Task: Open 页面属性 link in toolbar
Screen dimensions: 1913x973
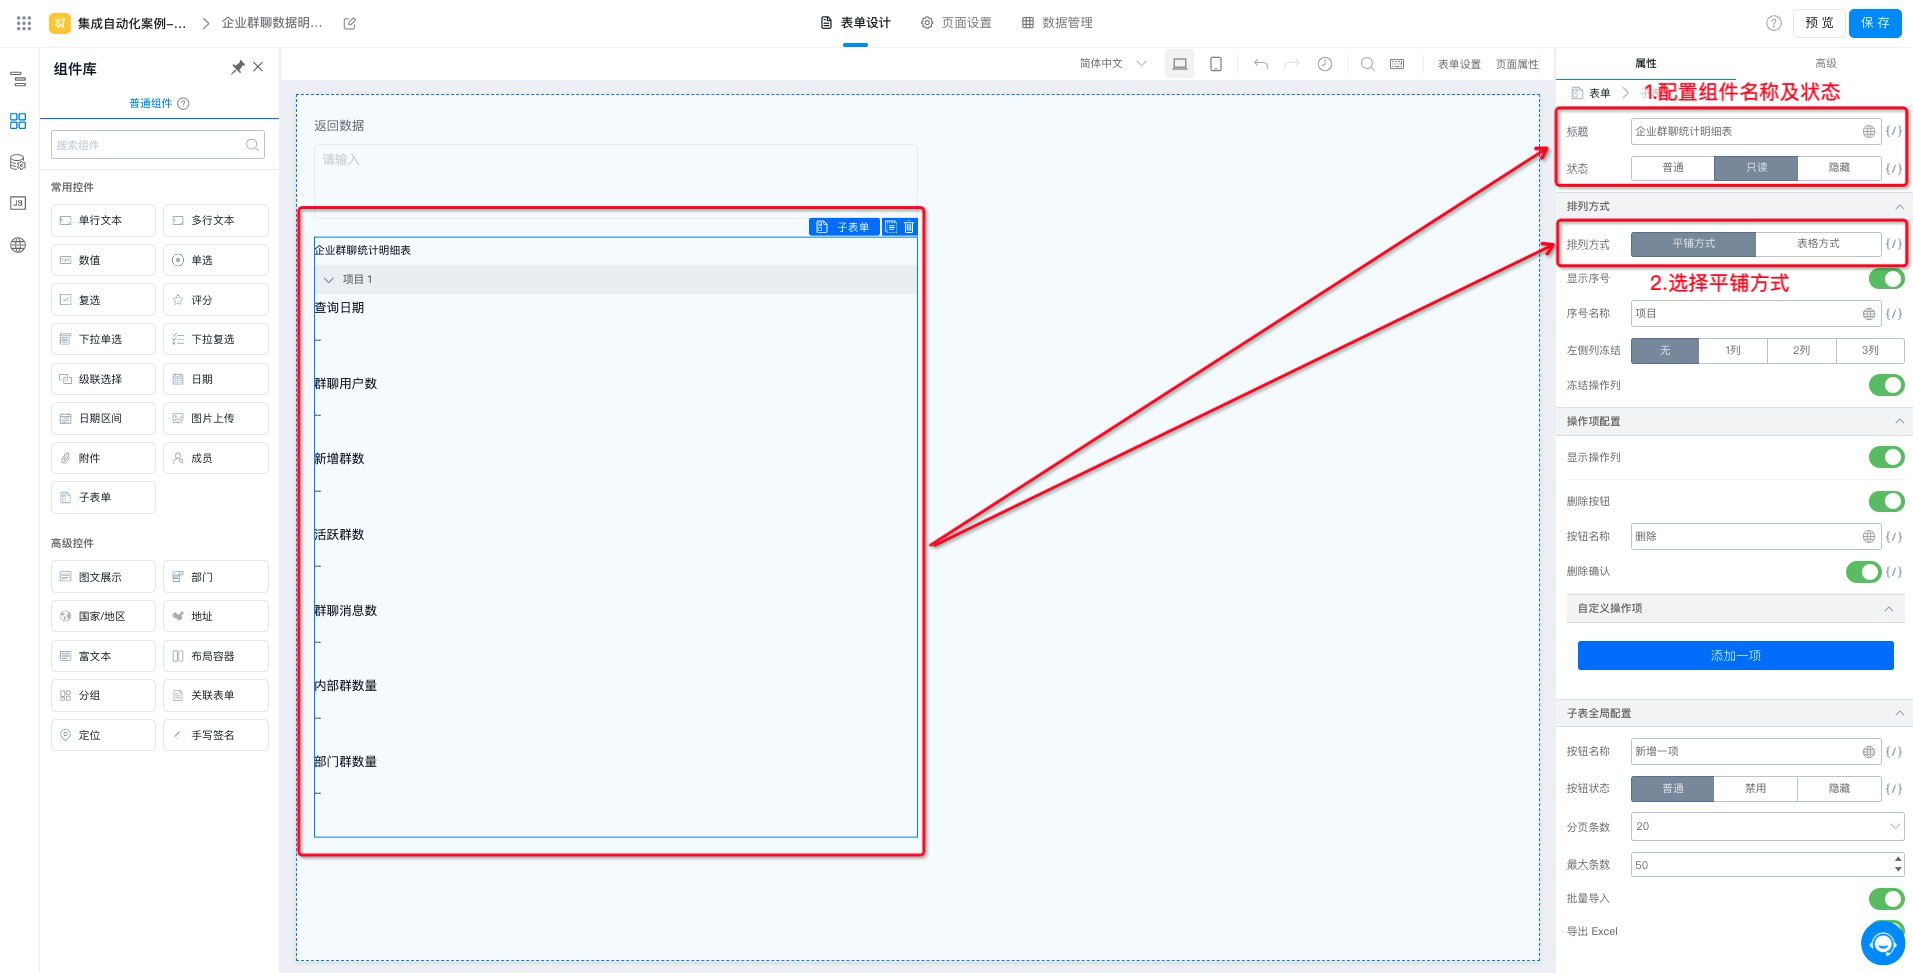Action: coord(1517,64)
